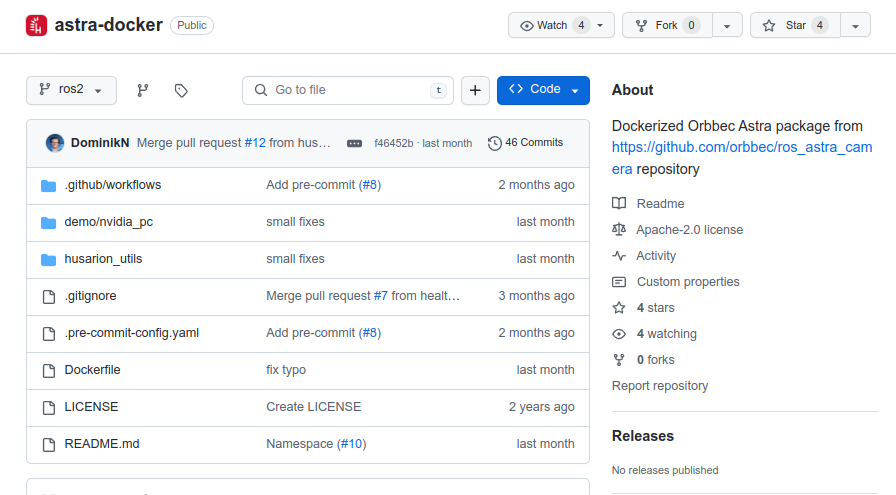Open the Readme link in About
896x495 pixels.
[661, 203]
